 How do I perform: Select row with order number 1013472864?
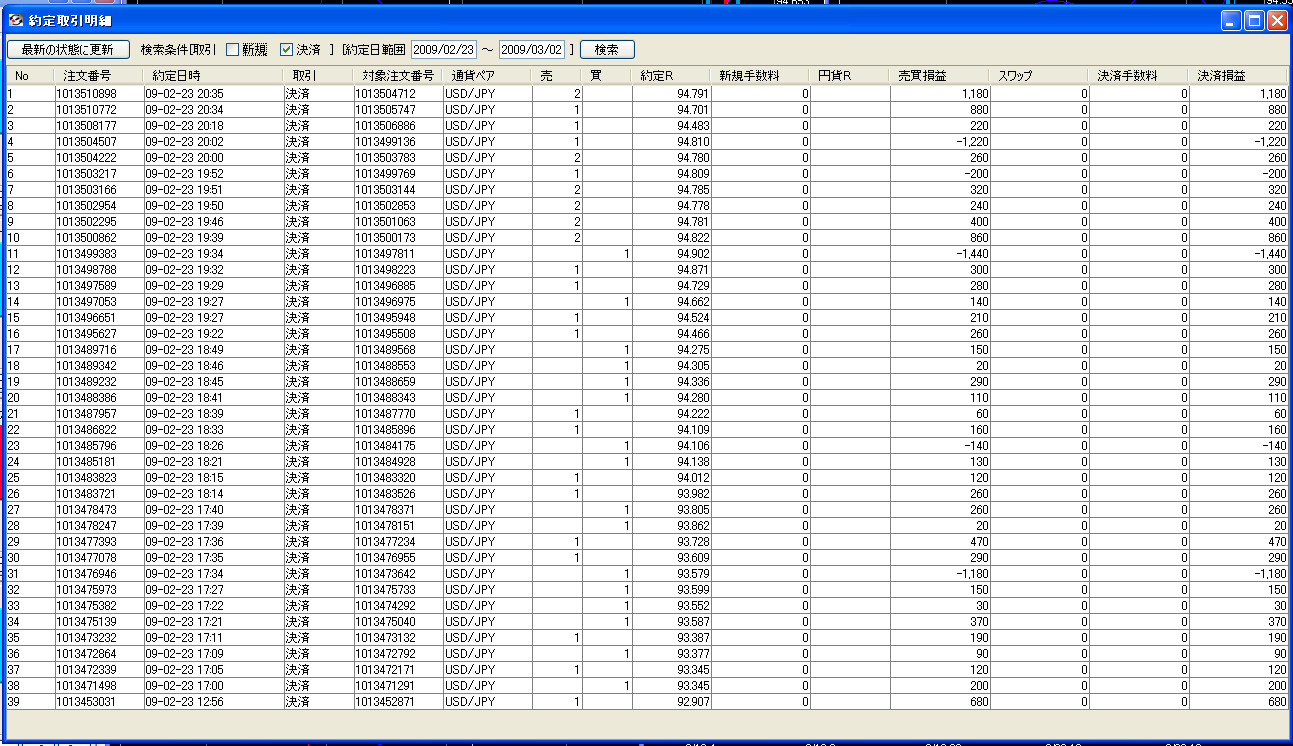646,653
